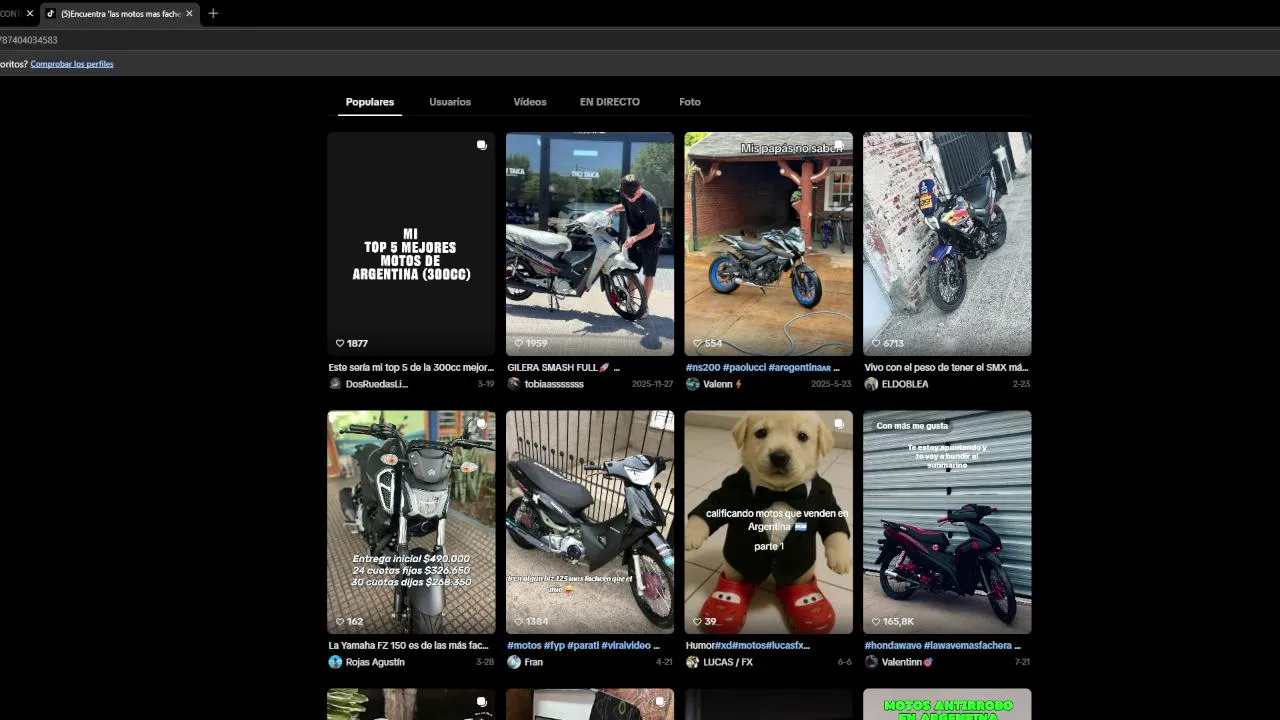Click the heart icon showing 162 likes
The image size is (1280, 720).
point(340,621)
